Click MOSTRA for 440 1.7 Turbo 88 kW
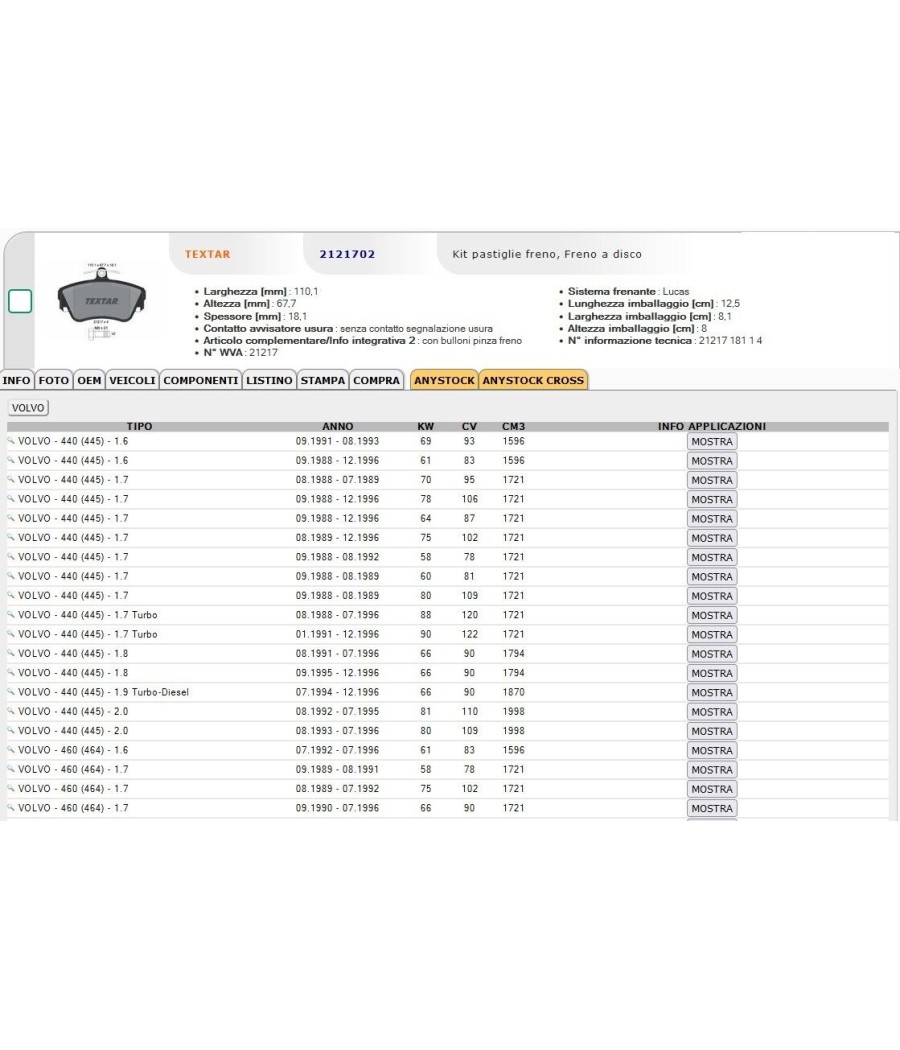This screenshot has width=900, height=1050. pyautogui.click(x=712, y=615)
